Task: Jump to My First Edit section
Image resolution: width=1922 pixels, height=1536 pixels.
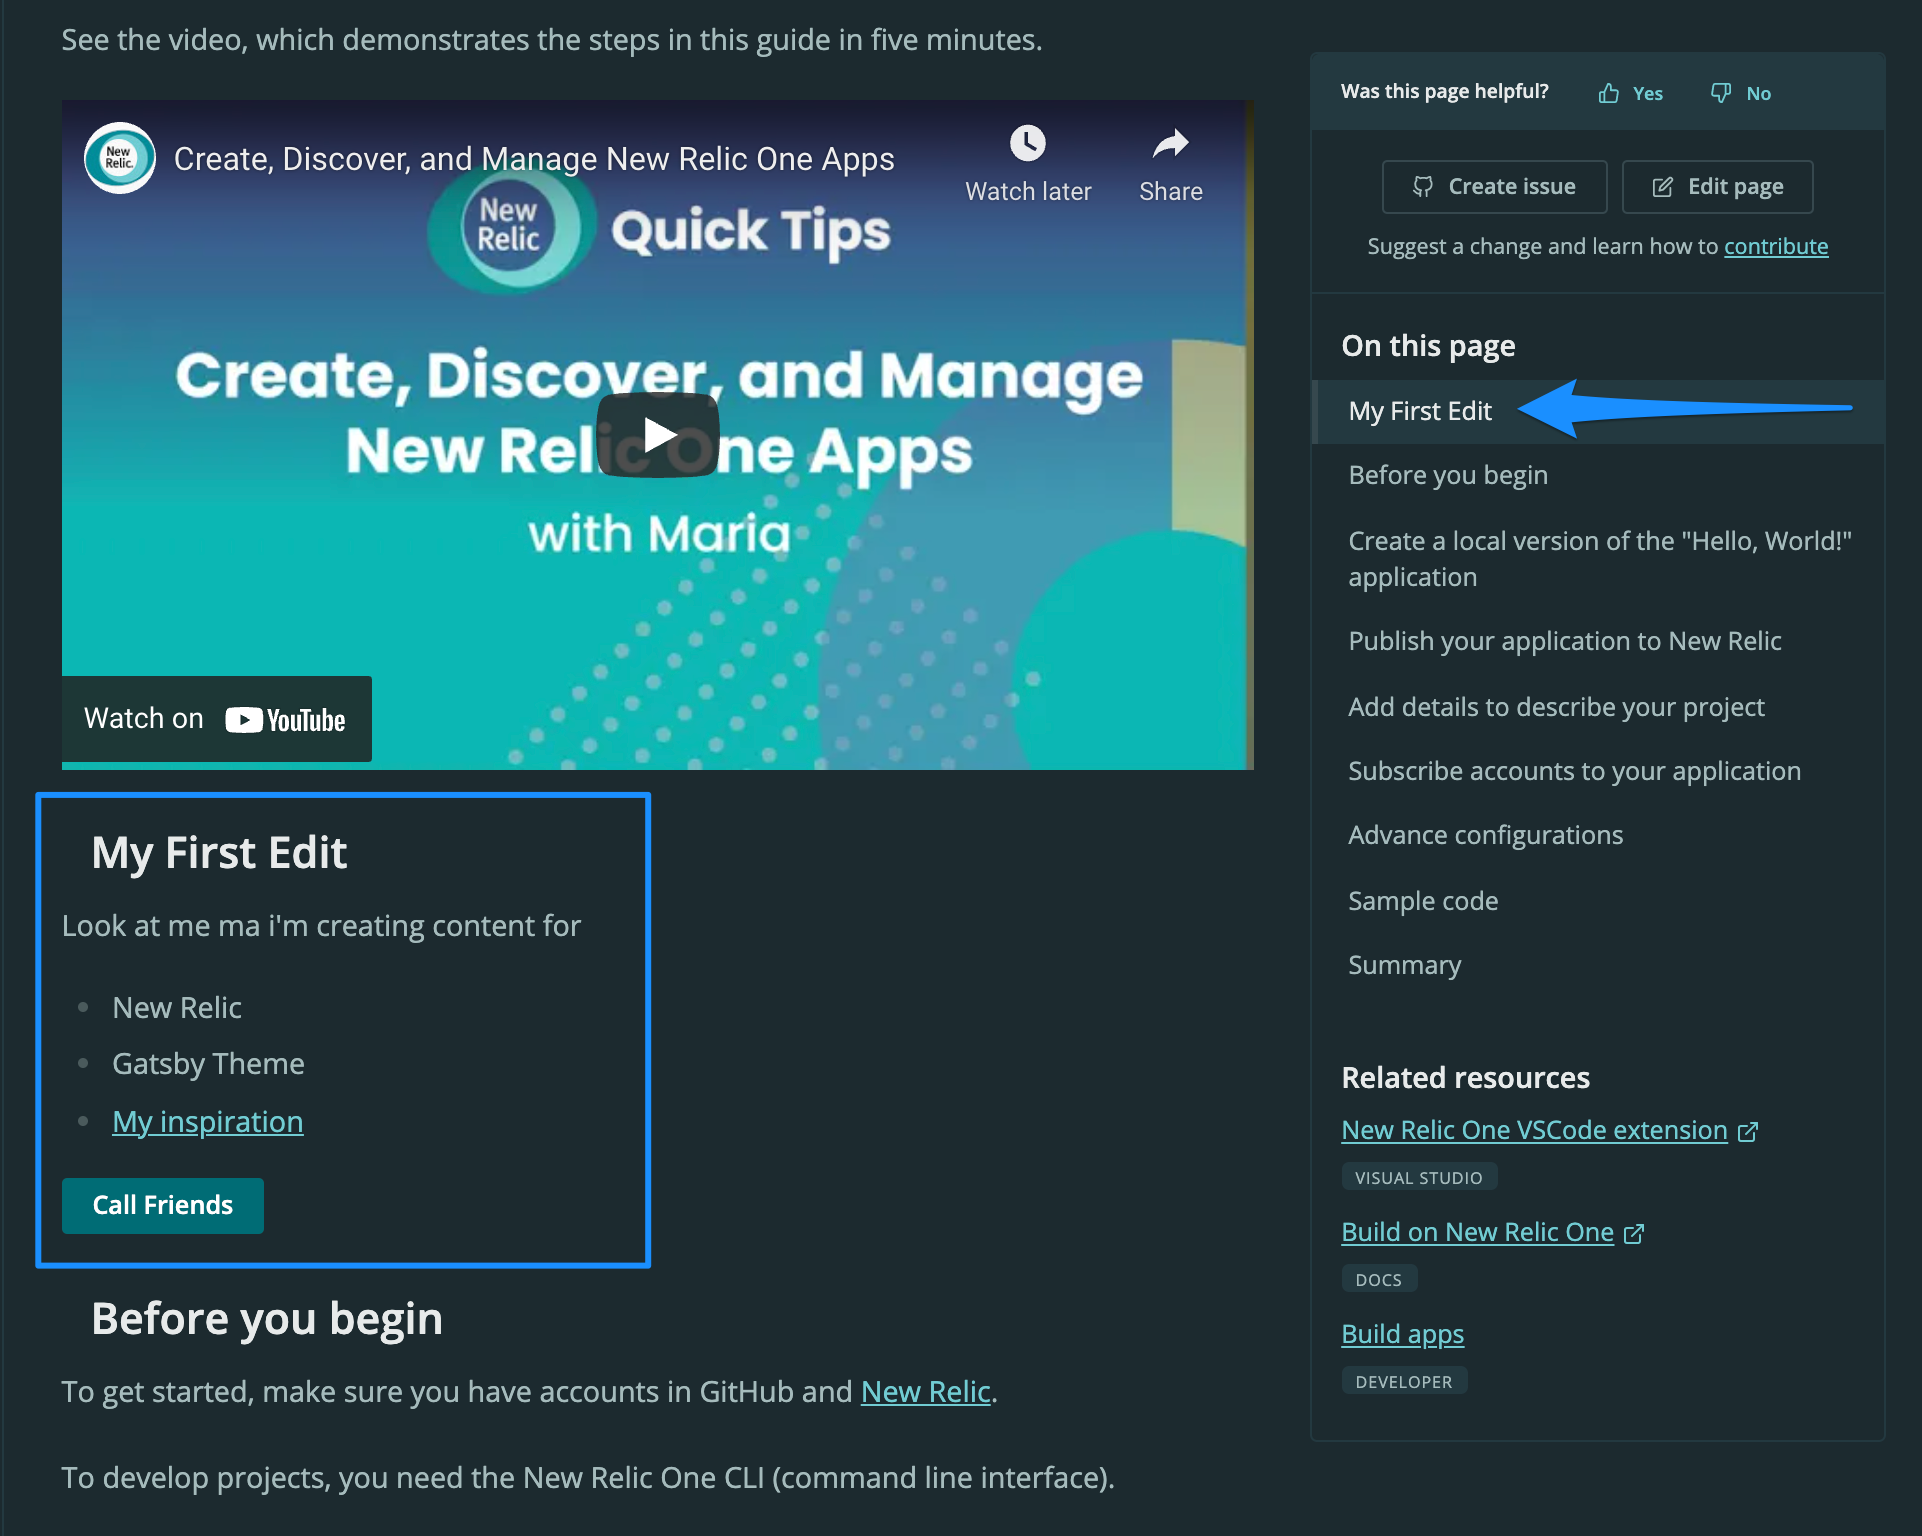Action: tap(1419, 411)
